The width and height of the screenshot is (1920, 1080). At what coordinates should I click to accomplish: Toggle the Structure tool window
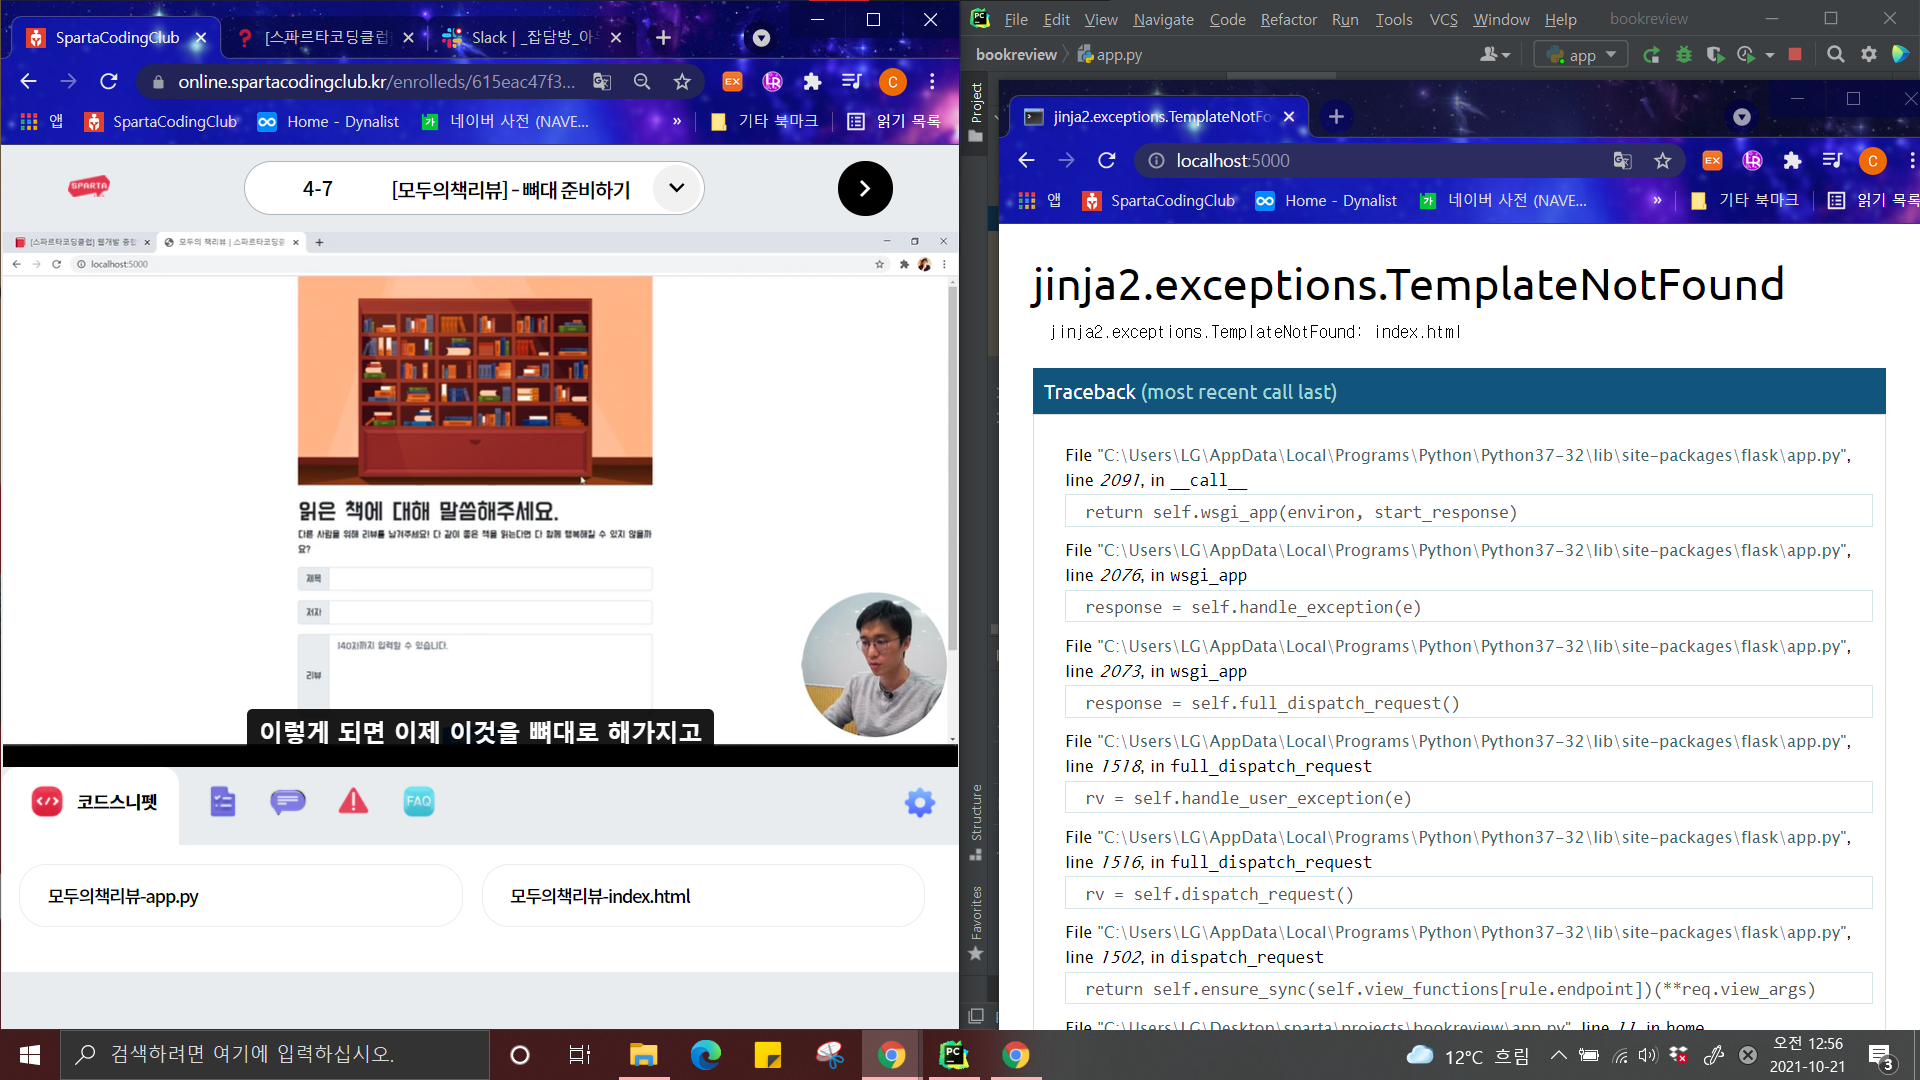point(977,820)
